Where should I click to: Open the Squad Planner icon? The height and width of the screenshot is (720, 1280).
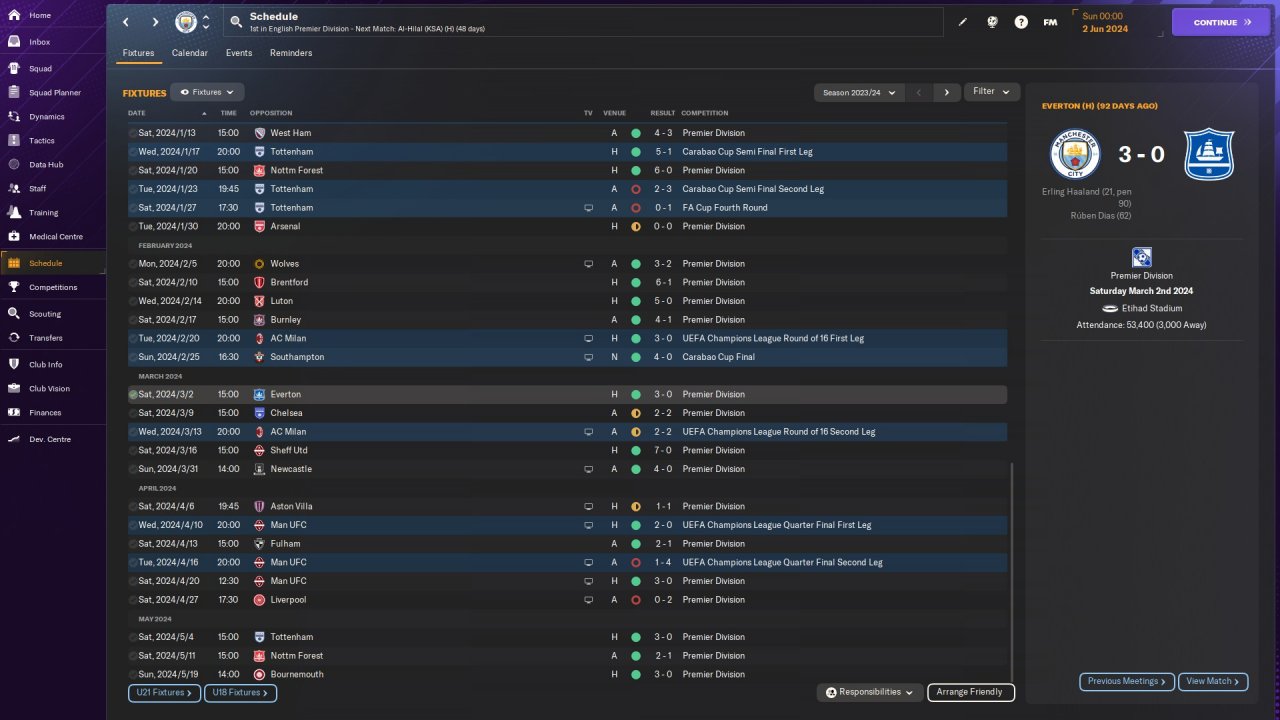[x=14, y=93]
